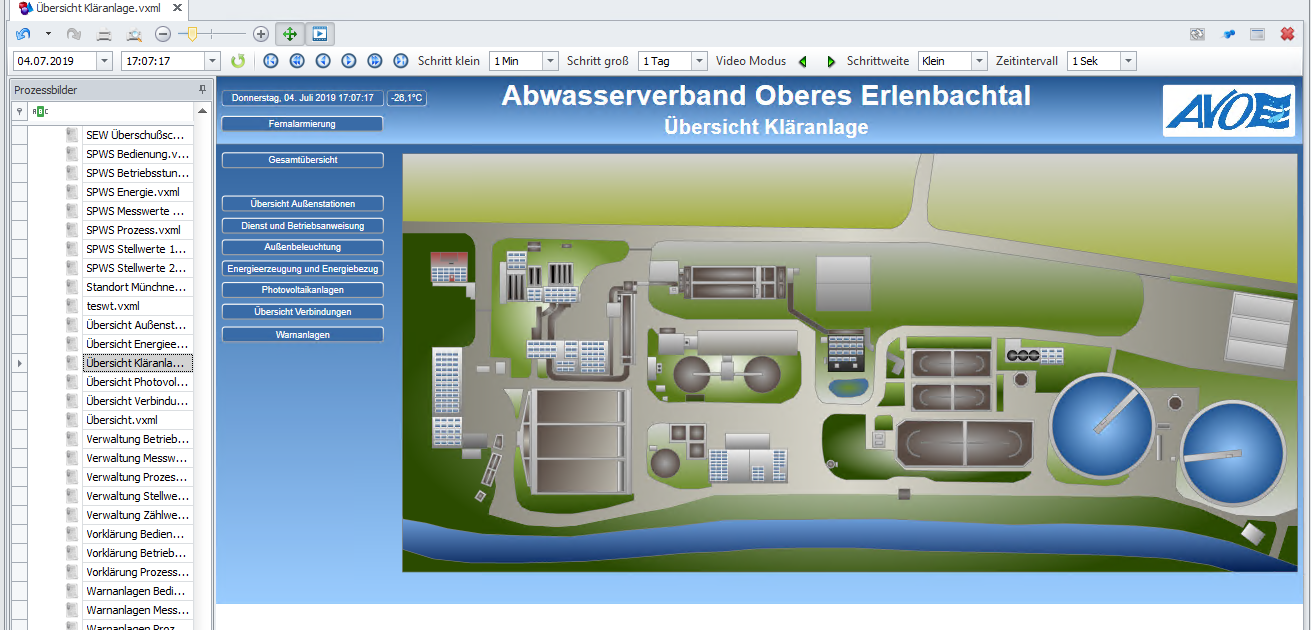Click the Photovoltaikanlagen button

(302, 290)
